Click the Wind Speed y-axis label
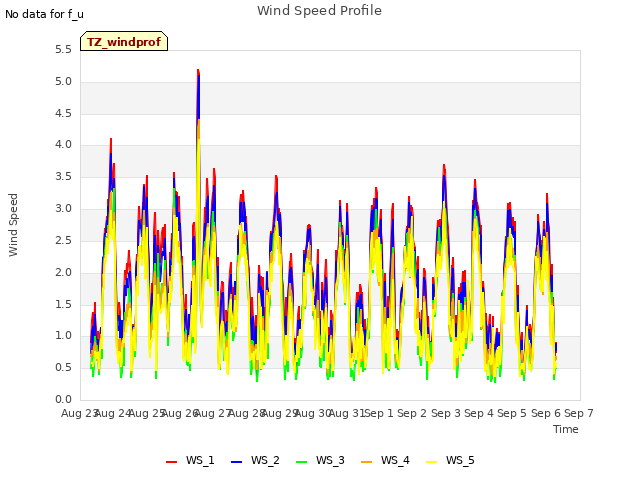The height and width of the screenshot is (480, 640). coord(13,225)
